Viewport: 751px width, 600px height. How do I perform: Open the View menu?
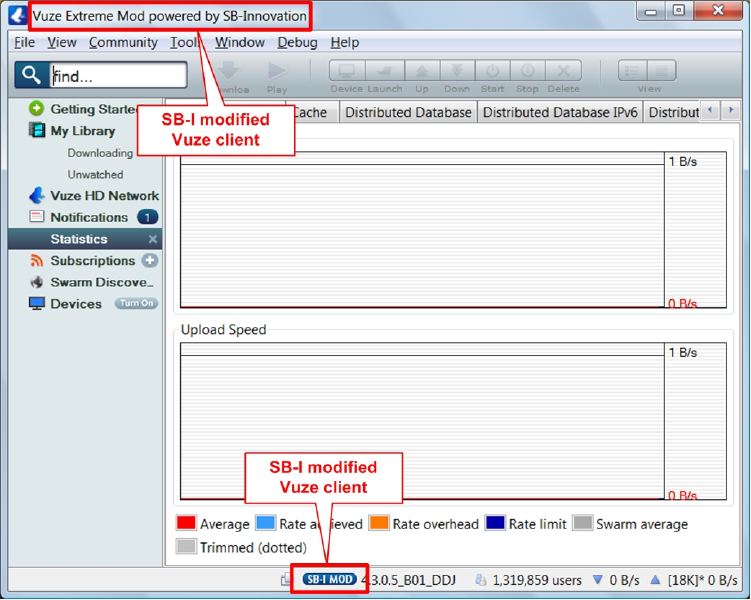pyautogui.click(x=62, y=43)
